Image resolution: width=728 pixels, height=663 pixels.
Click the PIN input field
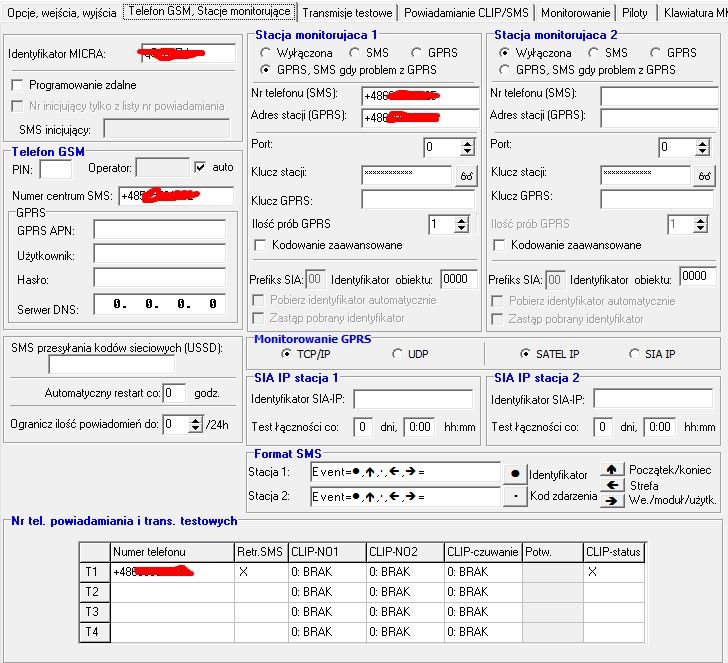point(56,169)
